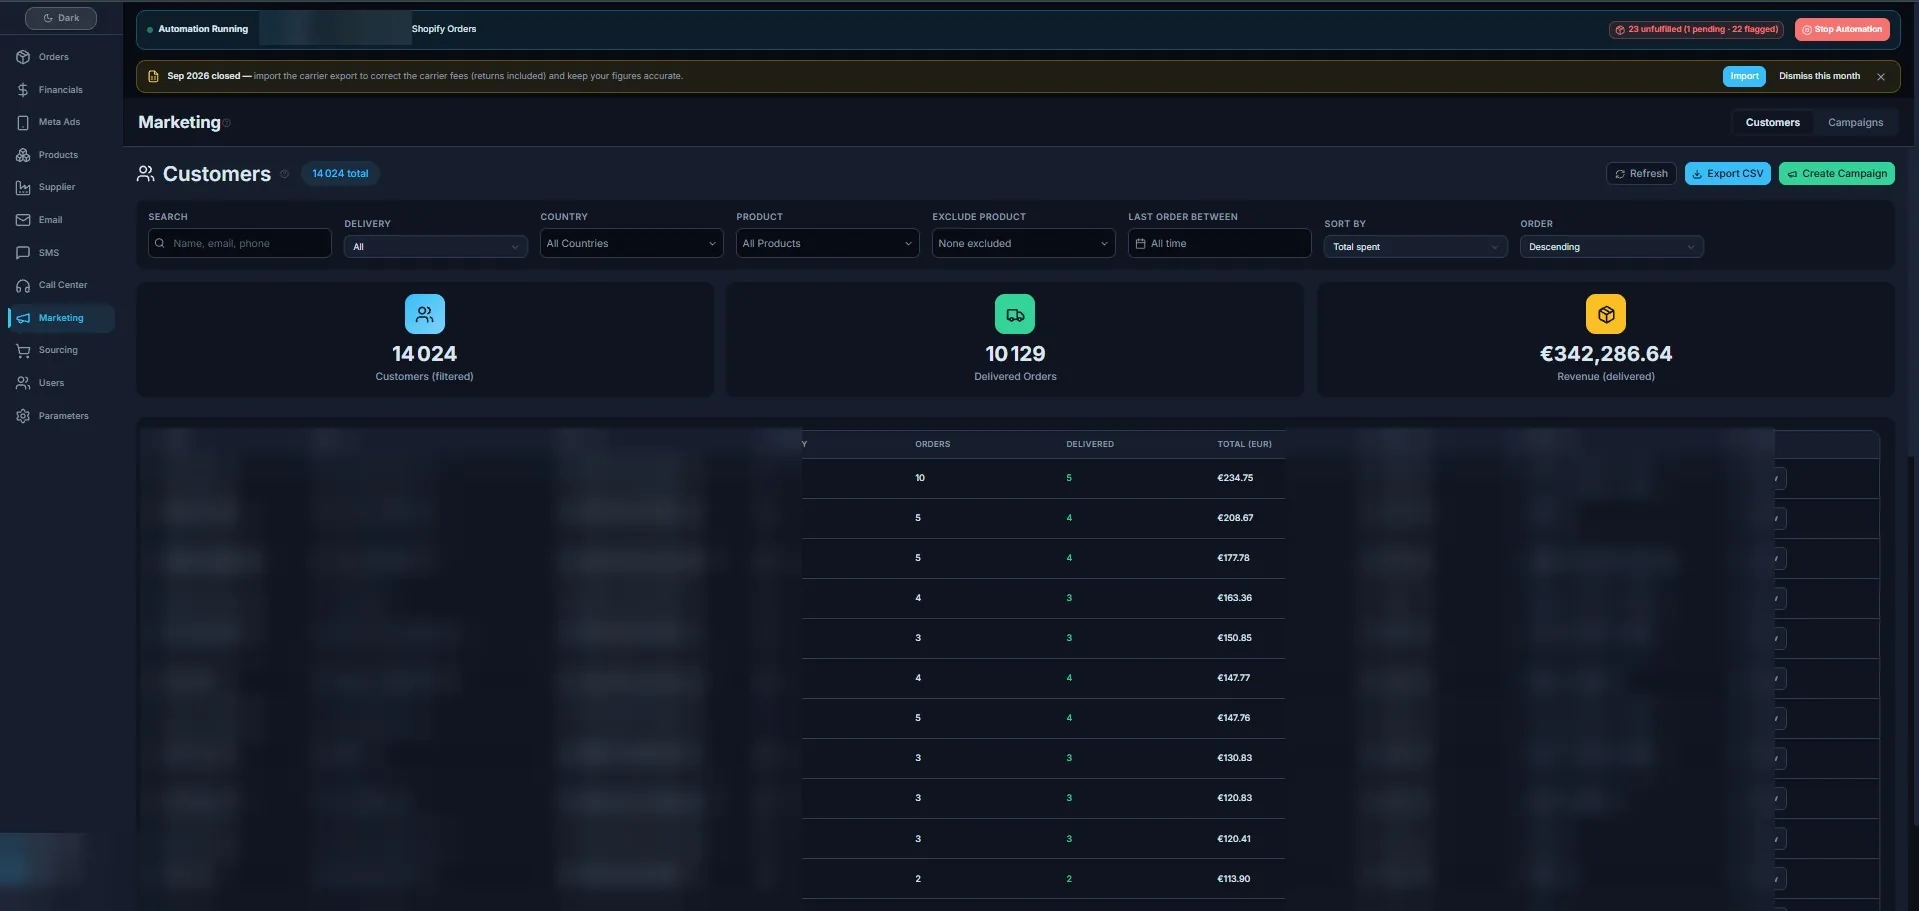Open the Call Center headset icon
This screenshot has width=1919, height=911.
point(23,285)
